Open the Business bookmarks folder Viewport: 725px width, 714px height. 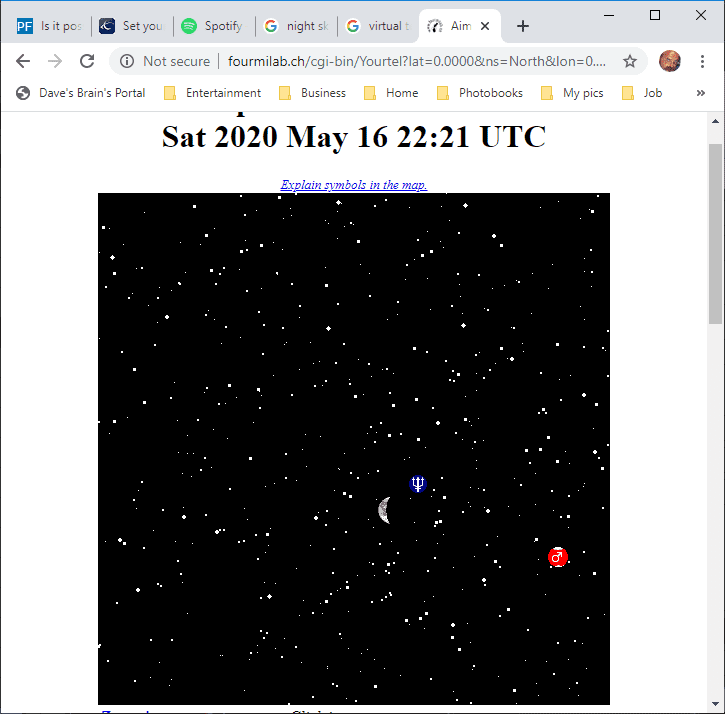click(313, 93)
